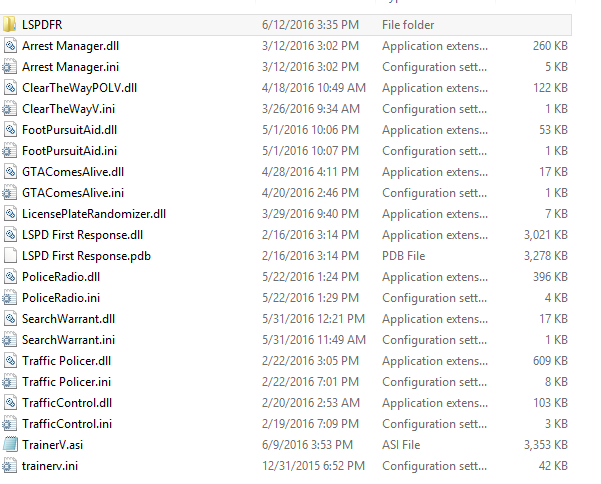The height and width of the screenshot is (484, 601).
Task: Click the LSPD First Response.dll icon
Action: 10,235
